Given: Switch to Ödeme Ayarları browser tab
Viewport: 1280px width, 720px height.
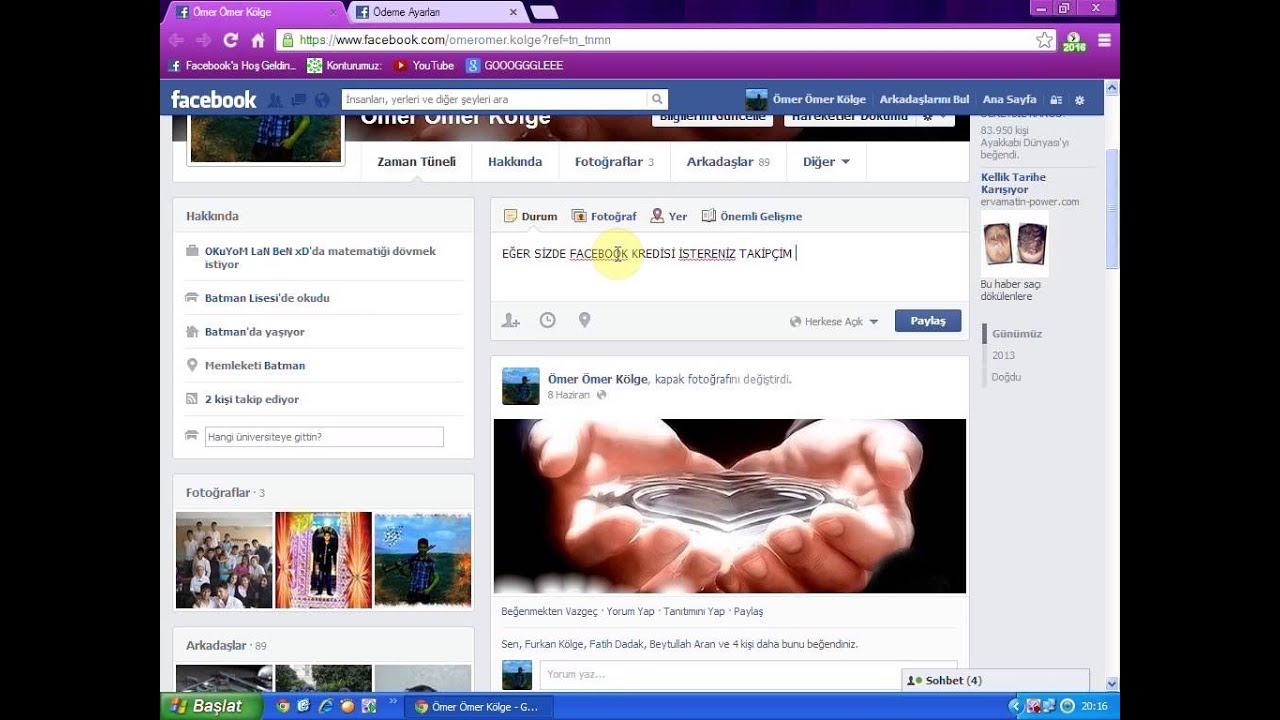Looking at the screenshot, I should click(x=437, y=12).
